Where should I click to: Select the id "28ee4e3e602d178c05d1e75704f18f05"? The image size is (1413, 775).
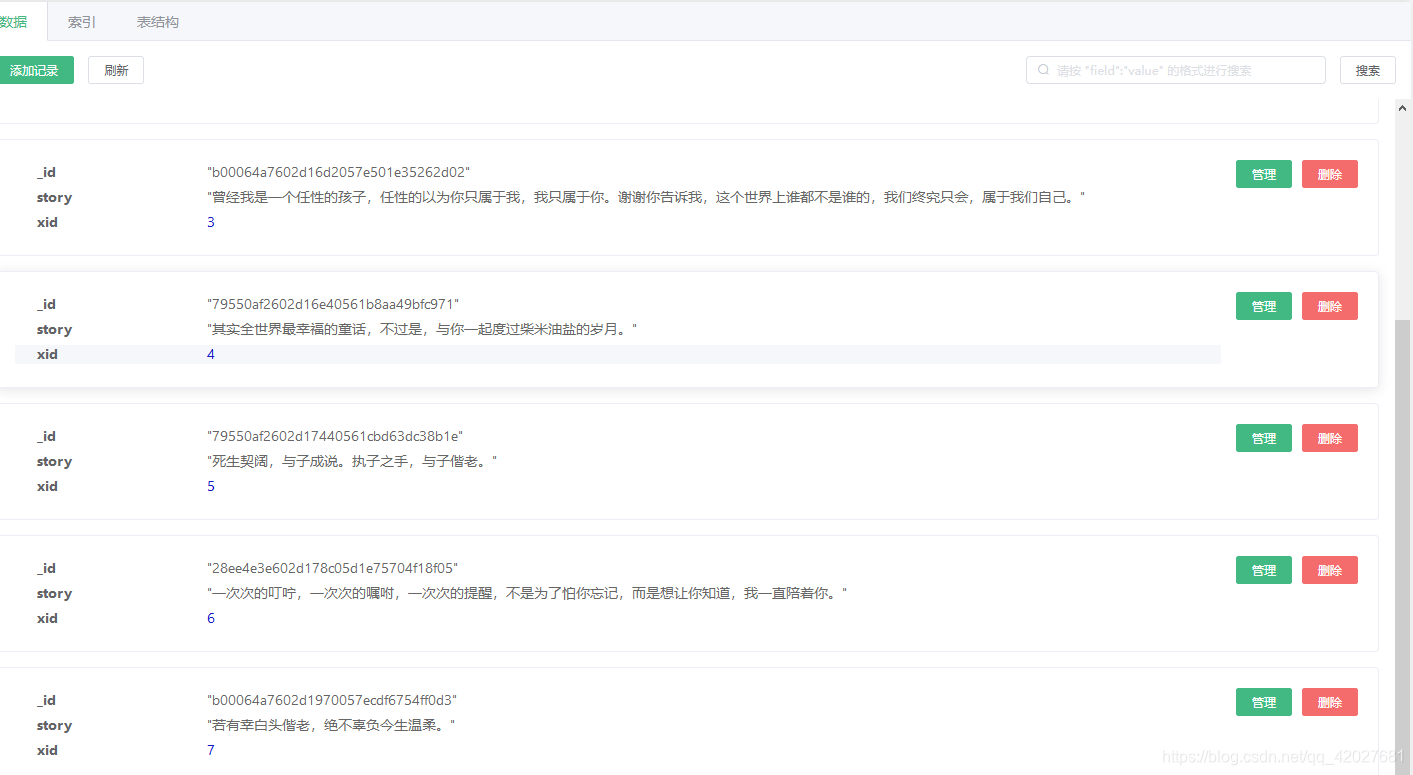(x=332, y=568)
